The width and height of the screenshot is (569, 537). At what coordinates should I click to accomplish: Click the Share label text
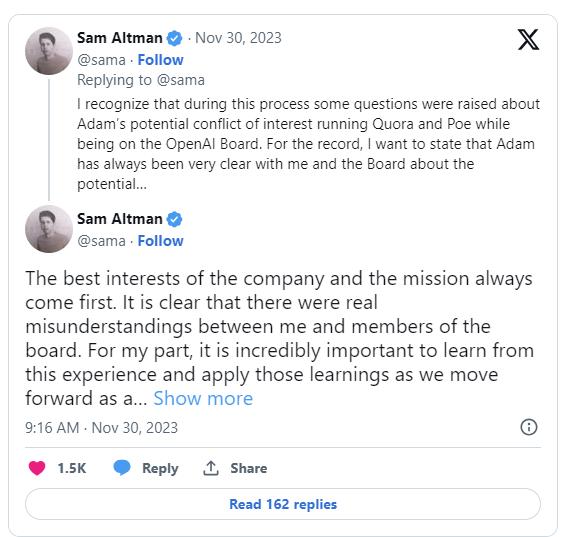pos(249,468)
